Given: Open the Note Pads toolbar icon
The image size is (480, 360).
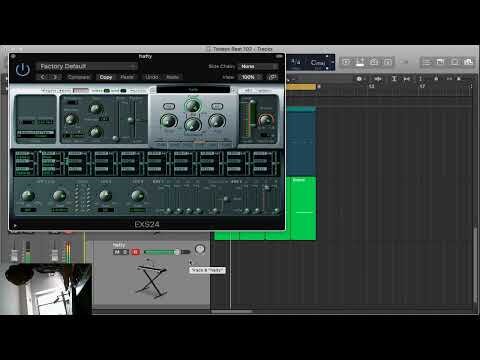Looking at the screenshot, I should 440,62.
